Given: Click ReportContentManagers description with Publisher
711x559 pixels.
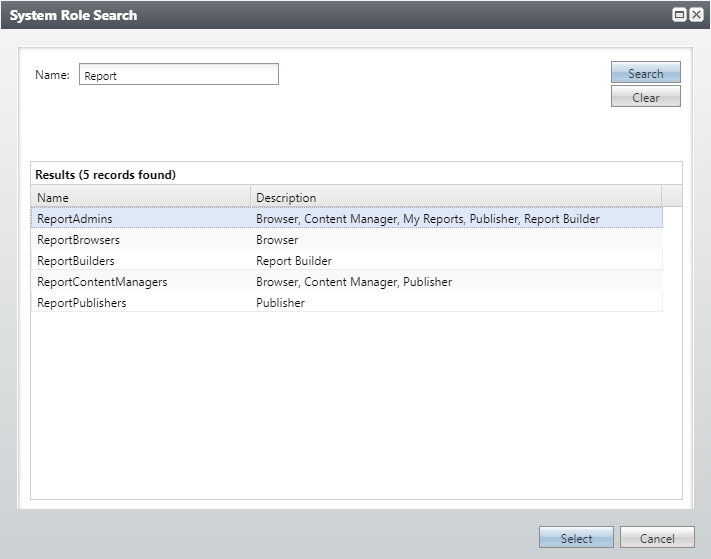Looking at the screenshot, I should click(x=354, y=282).
